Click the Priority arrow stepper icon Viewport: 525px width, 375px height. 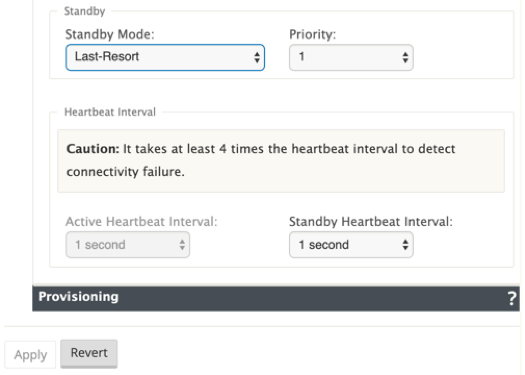coord(405,58)
